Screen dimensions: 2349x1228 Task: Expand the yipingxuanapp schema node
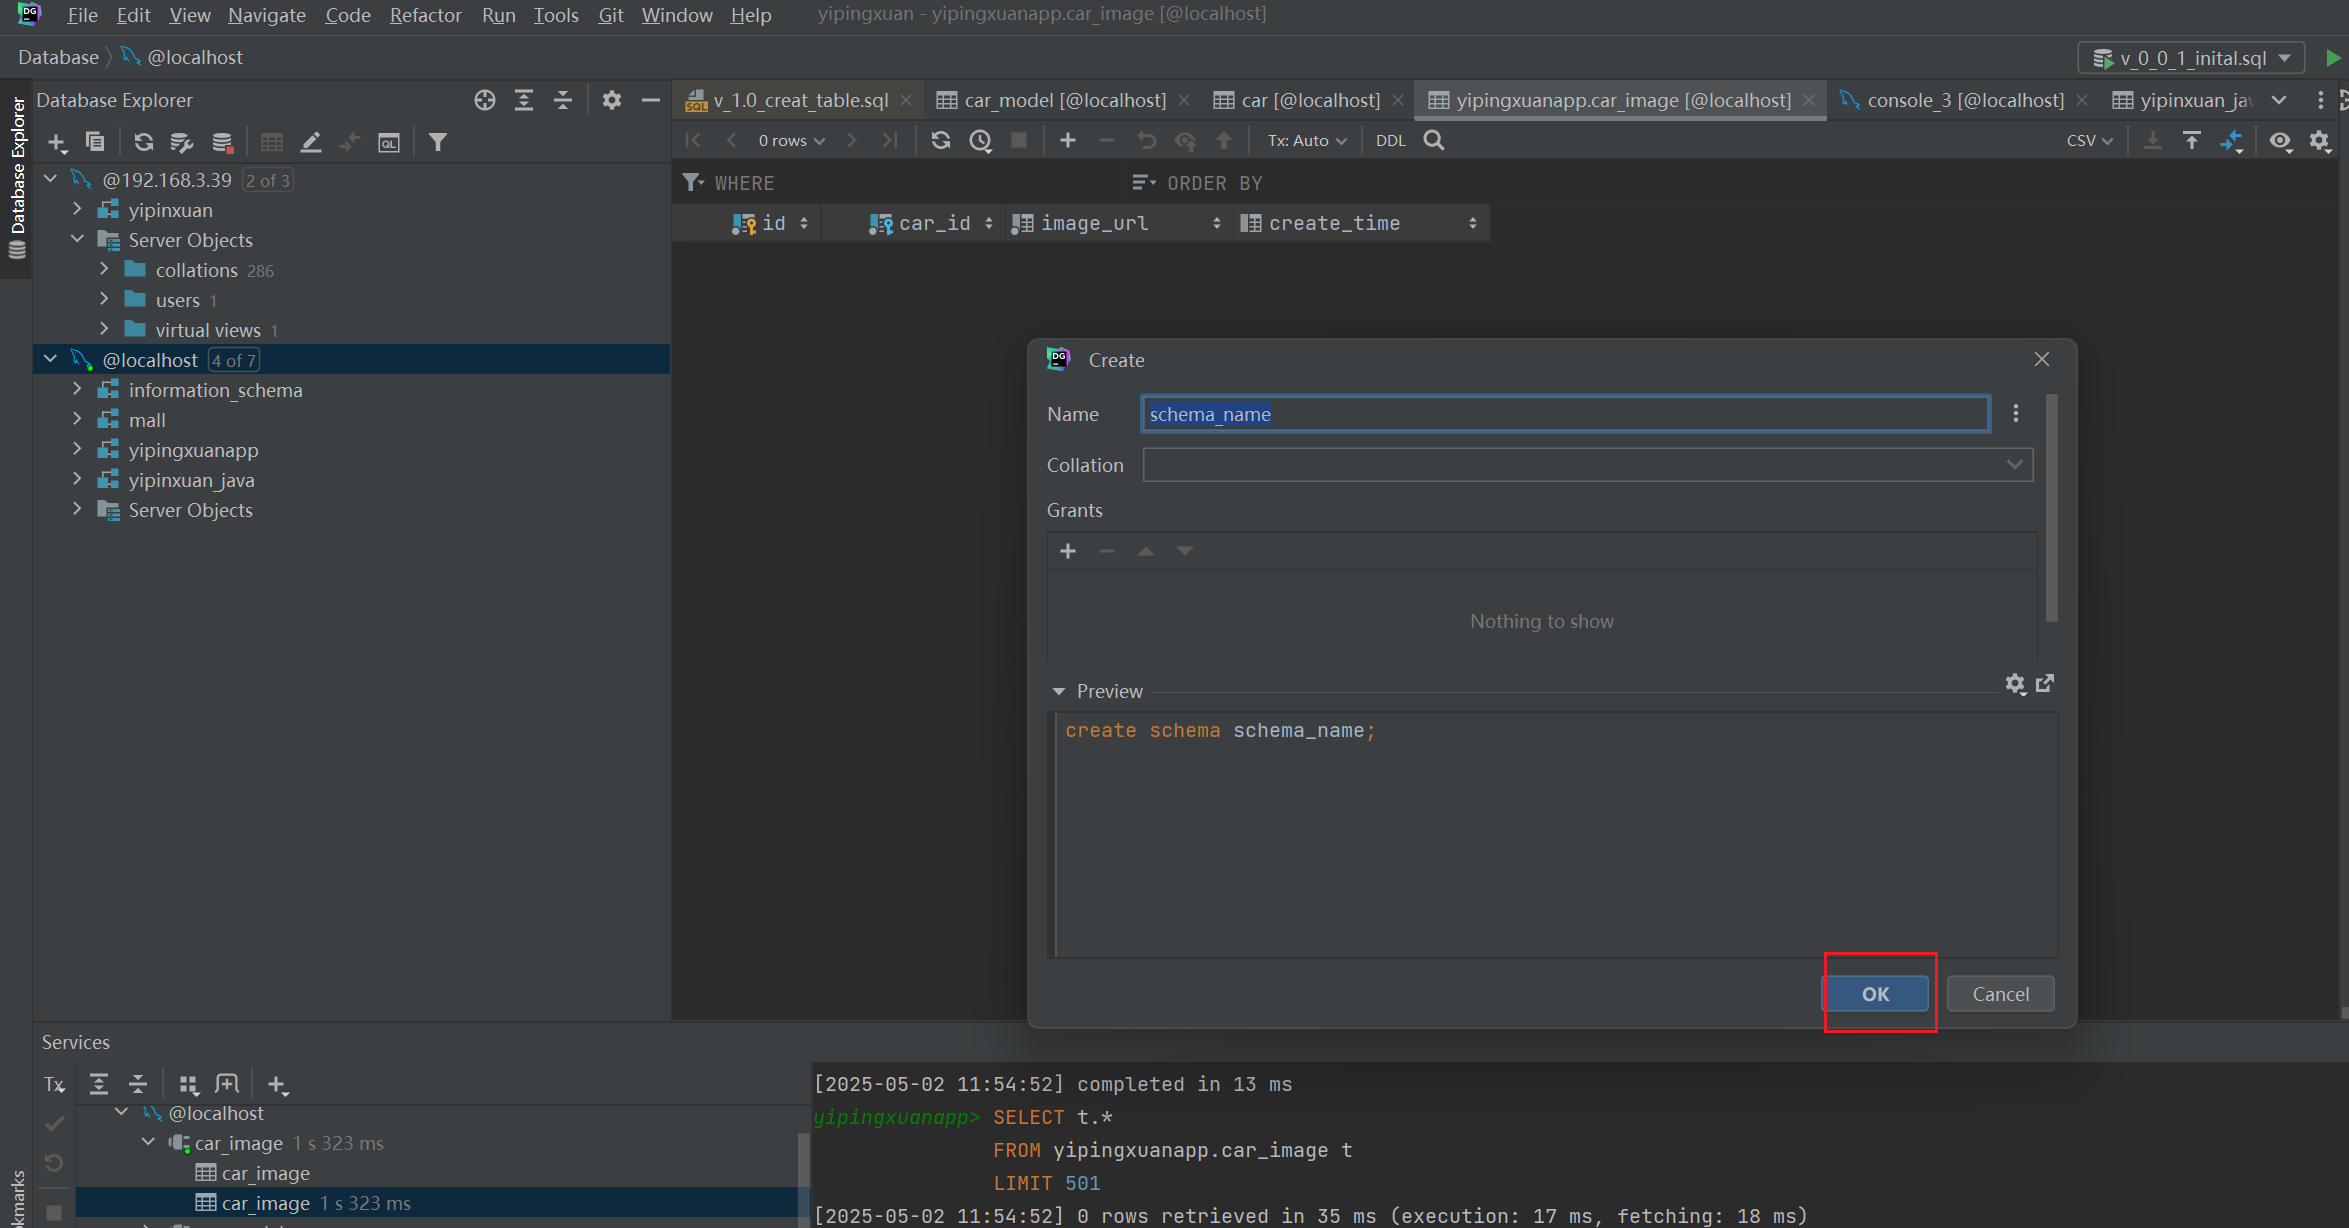click(77, 450)
